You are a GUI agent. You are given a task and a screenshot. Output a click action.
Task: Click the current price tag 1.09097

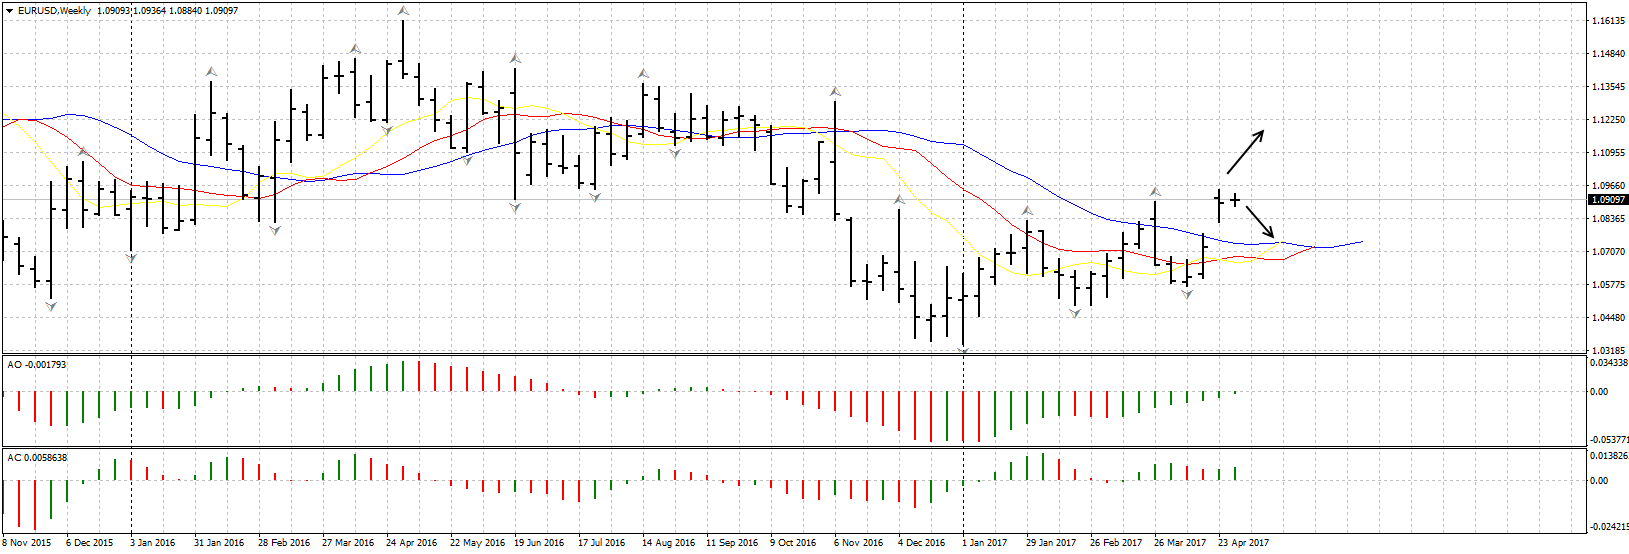pyautogui.click(x=1608, y=200)
